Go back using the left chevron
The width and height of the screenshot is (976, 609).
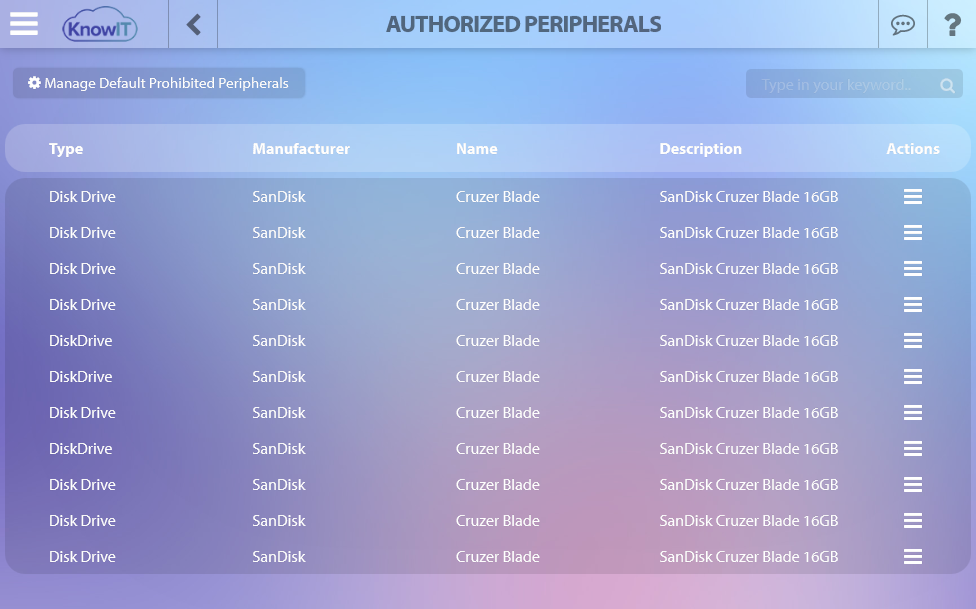(194, 25)
